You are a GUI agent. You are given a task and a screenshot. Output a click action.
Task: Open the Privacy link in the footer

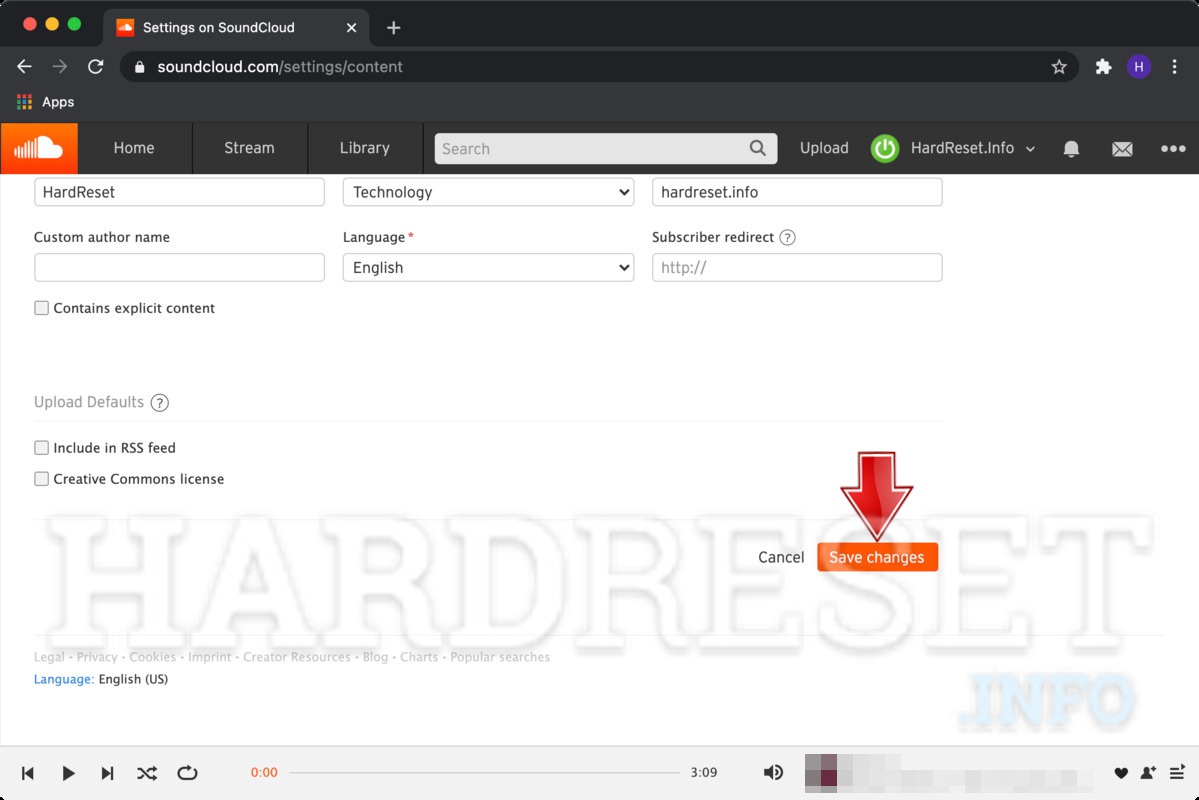(x=98, y=657)
